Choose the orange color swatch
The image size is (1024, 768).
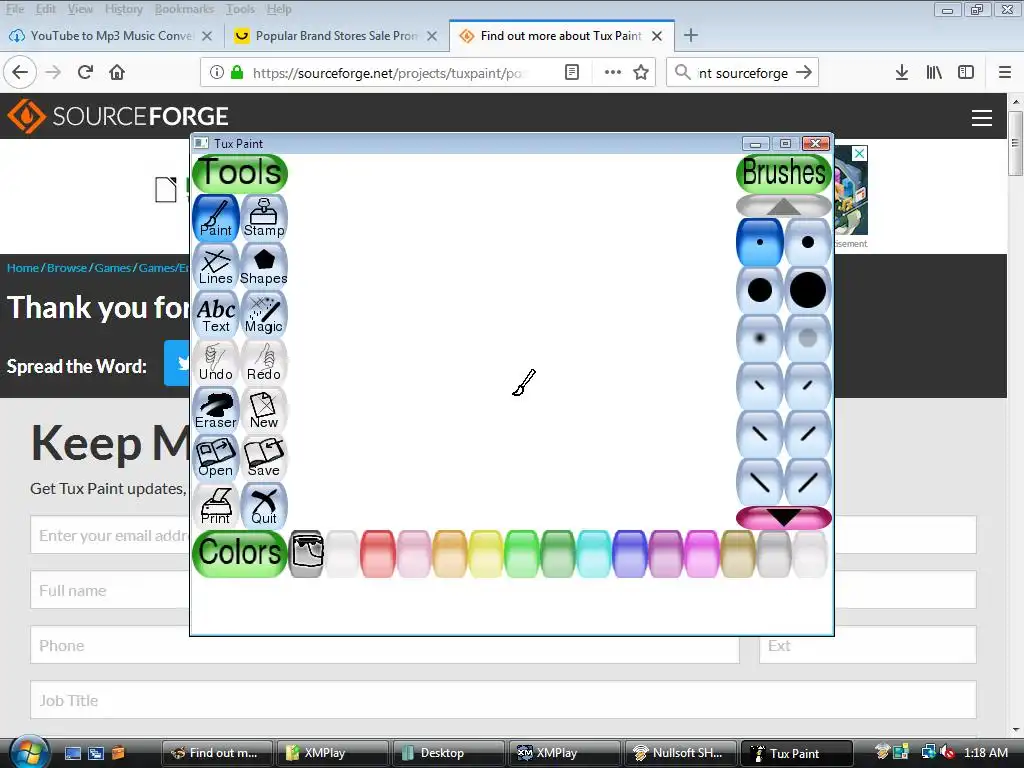(x=450, y=554)
